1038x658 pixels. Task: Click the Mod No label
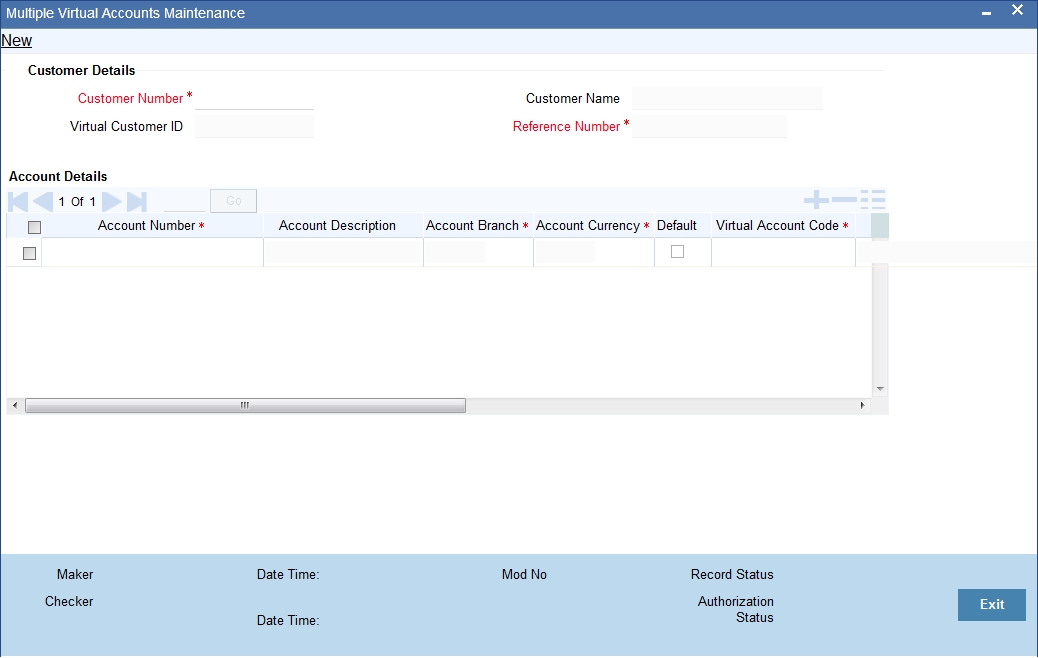524,575
